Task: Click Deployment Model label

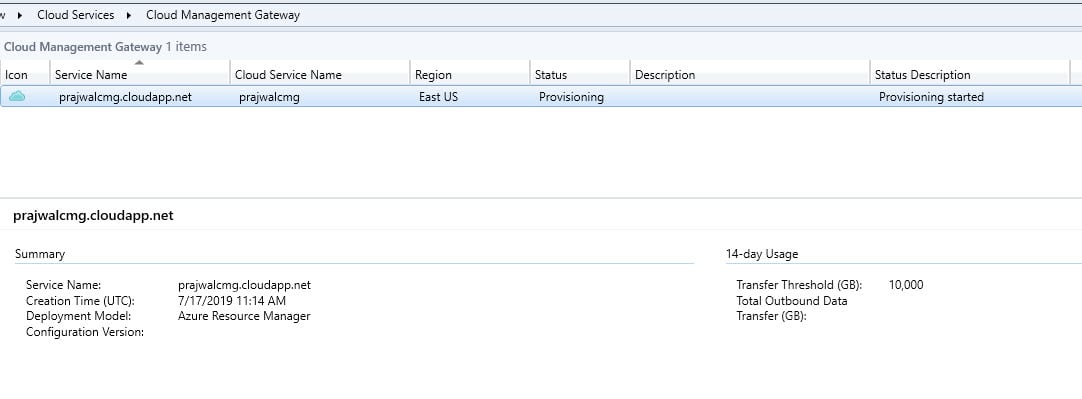Action: pos(79,316)
